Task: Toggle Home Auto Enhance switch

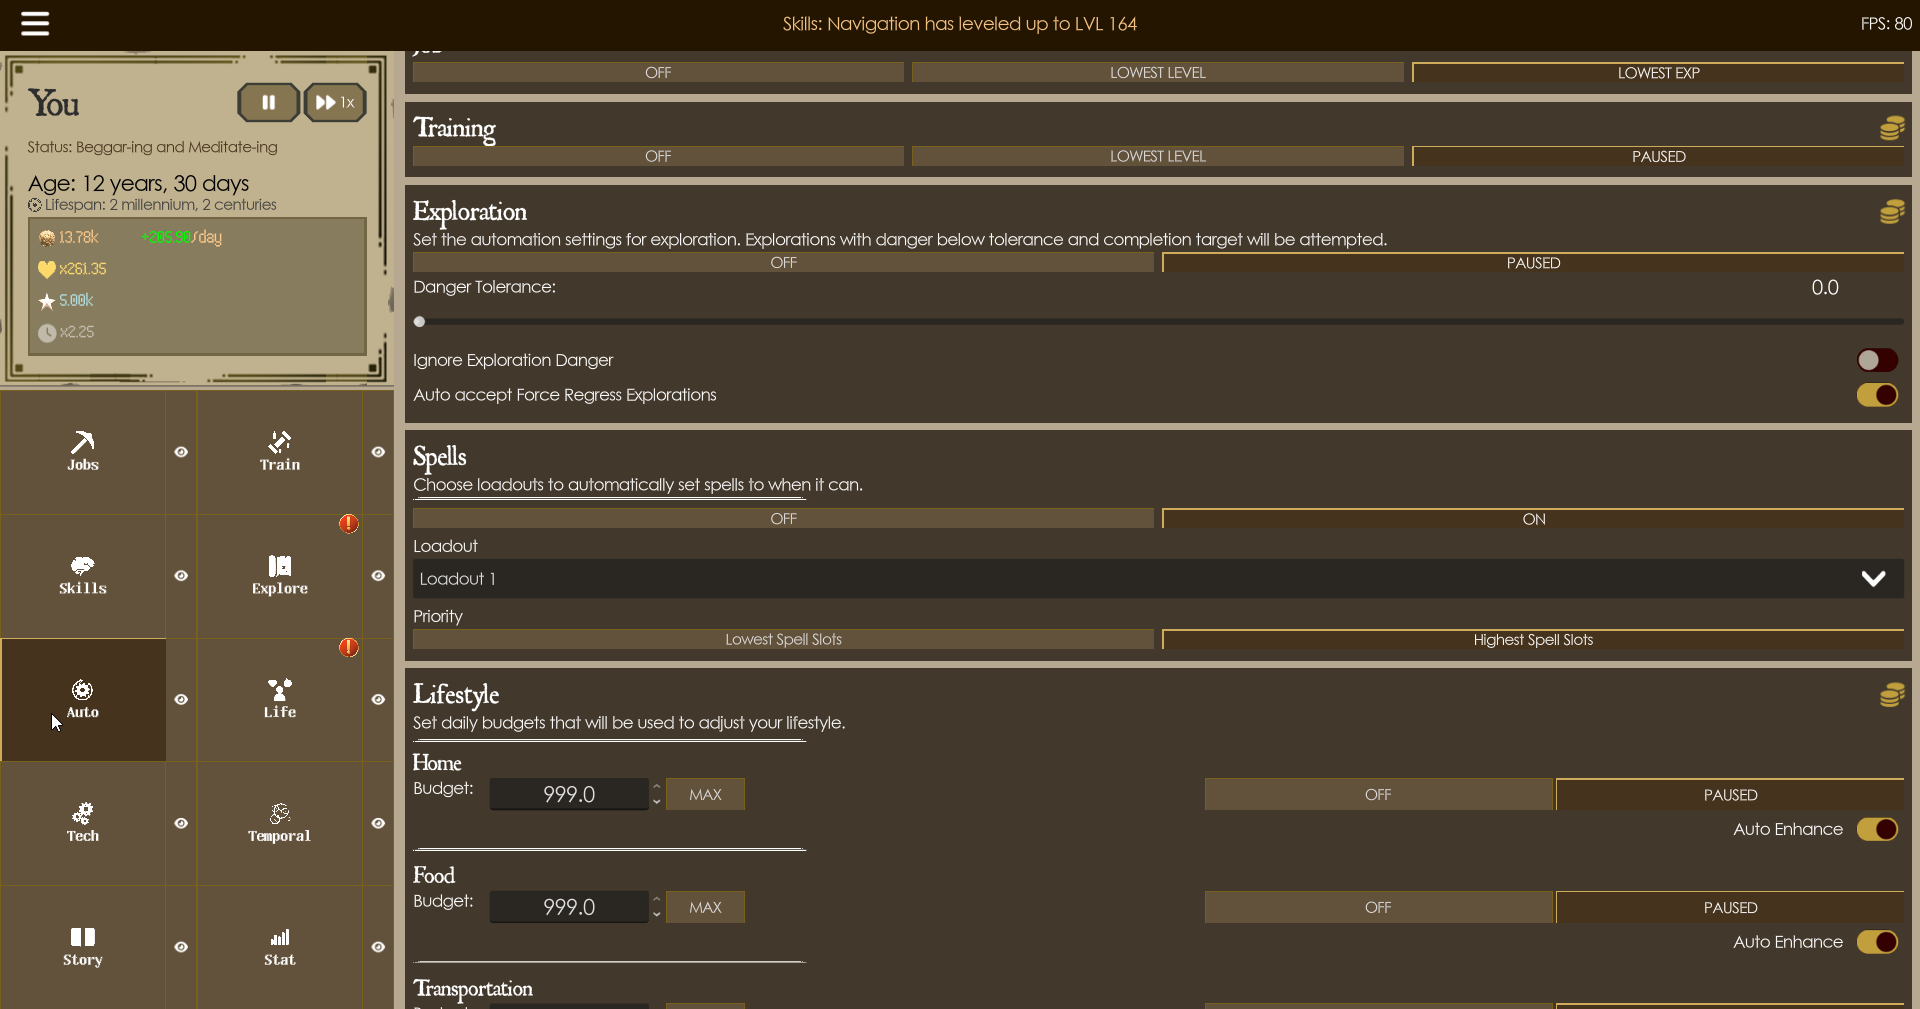Action: pyautogui.click(x=1877, y=829)
